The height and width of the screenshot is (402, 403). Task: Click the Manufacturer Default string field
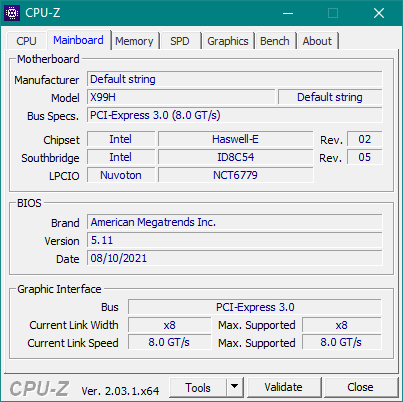[x=235, y=79]
